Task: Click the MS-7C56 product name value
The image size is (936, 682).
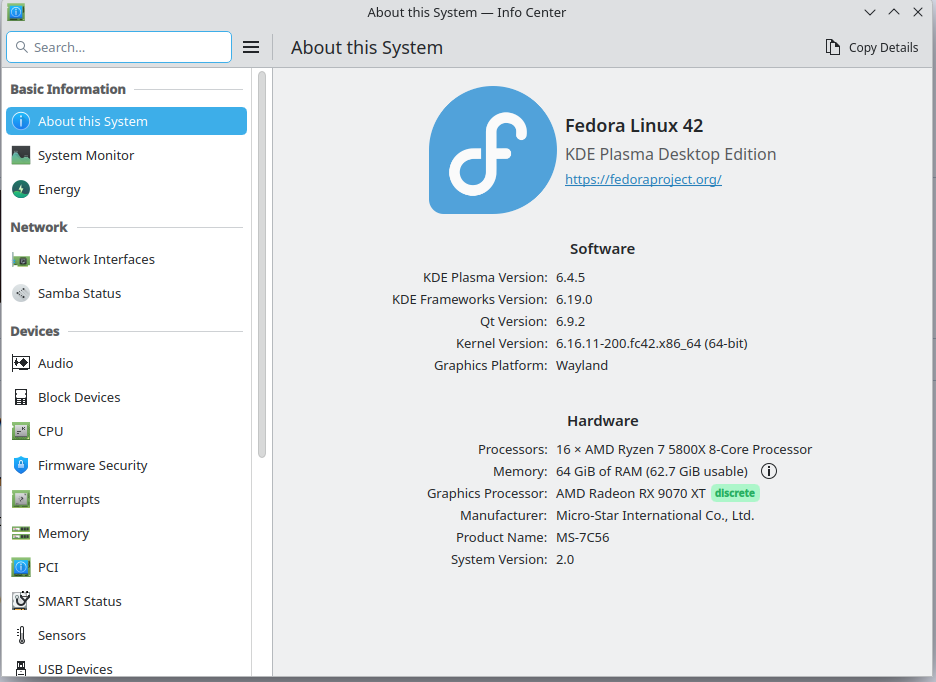Action: click(x=582, y=537)
